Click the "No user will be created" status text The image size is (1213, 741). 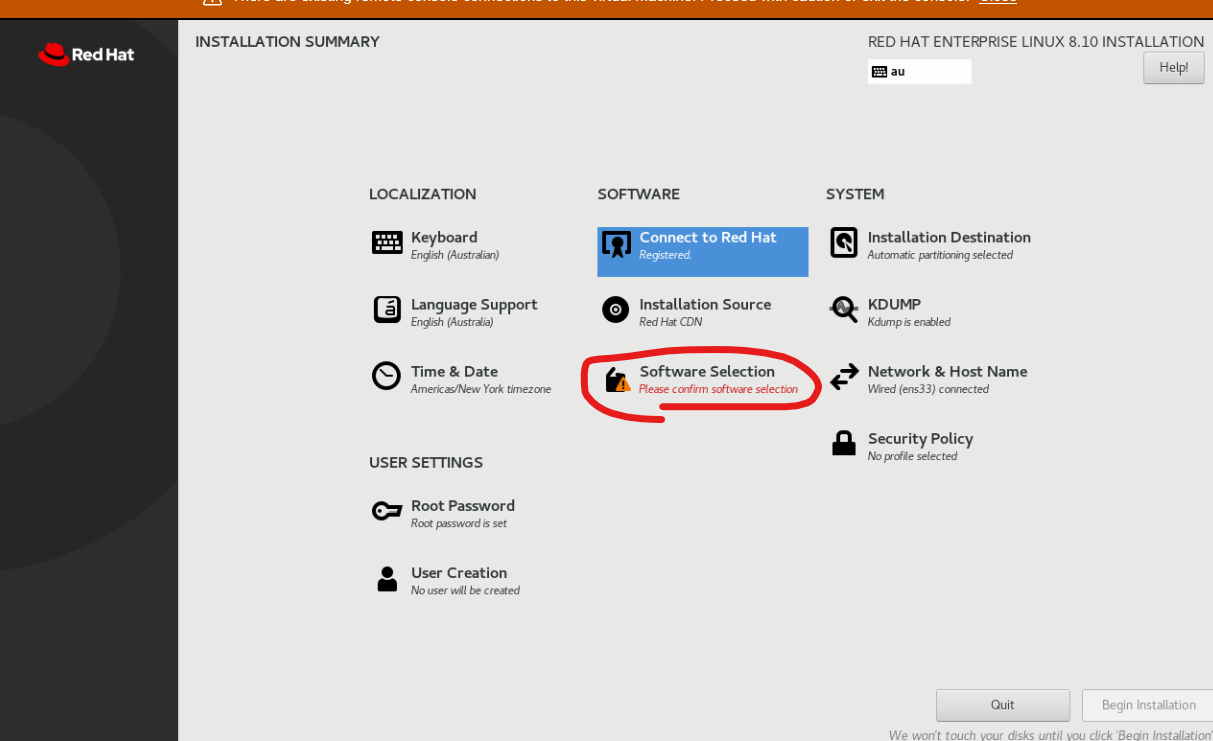pos(465,591)
